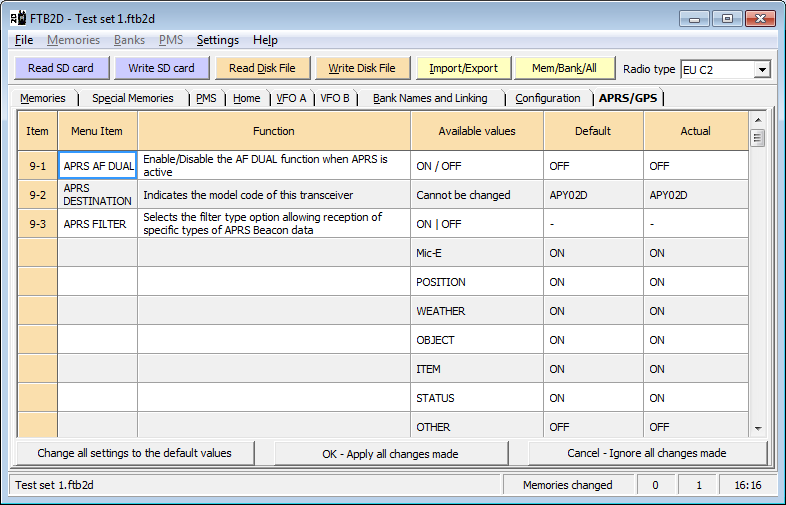786x505 pixels.
Task: Click the WEATHER filter row label
Action: click(477, 311)
